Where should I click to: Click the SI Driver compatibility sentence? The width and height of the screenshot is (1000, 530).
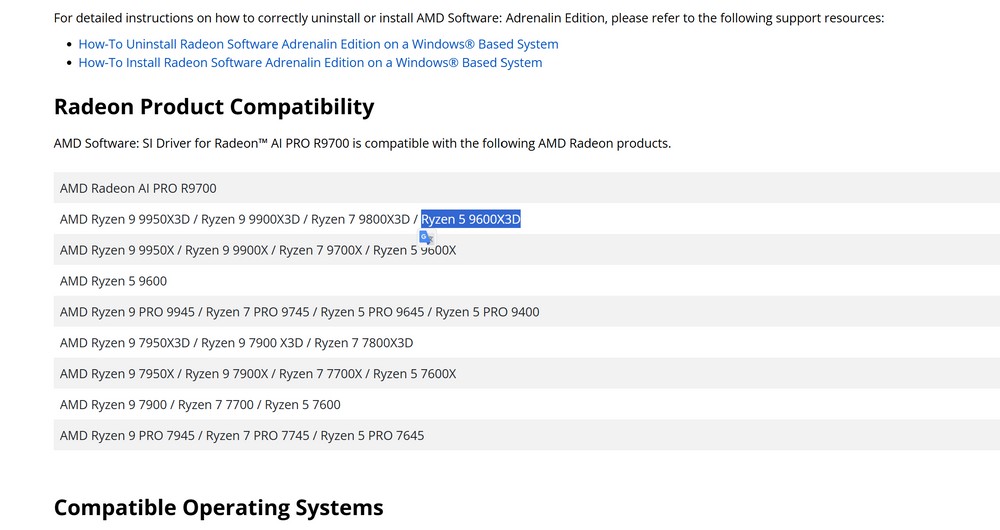362,144
